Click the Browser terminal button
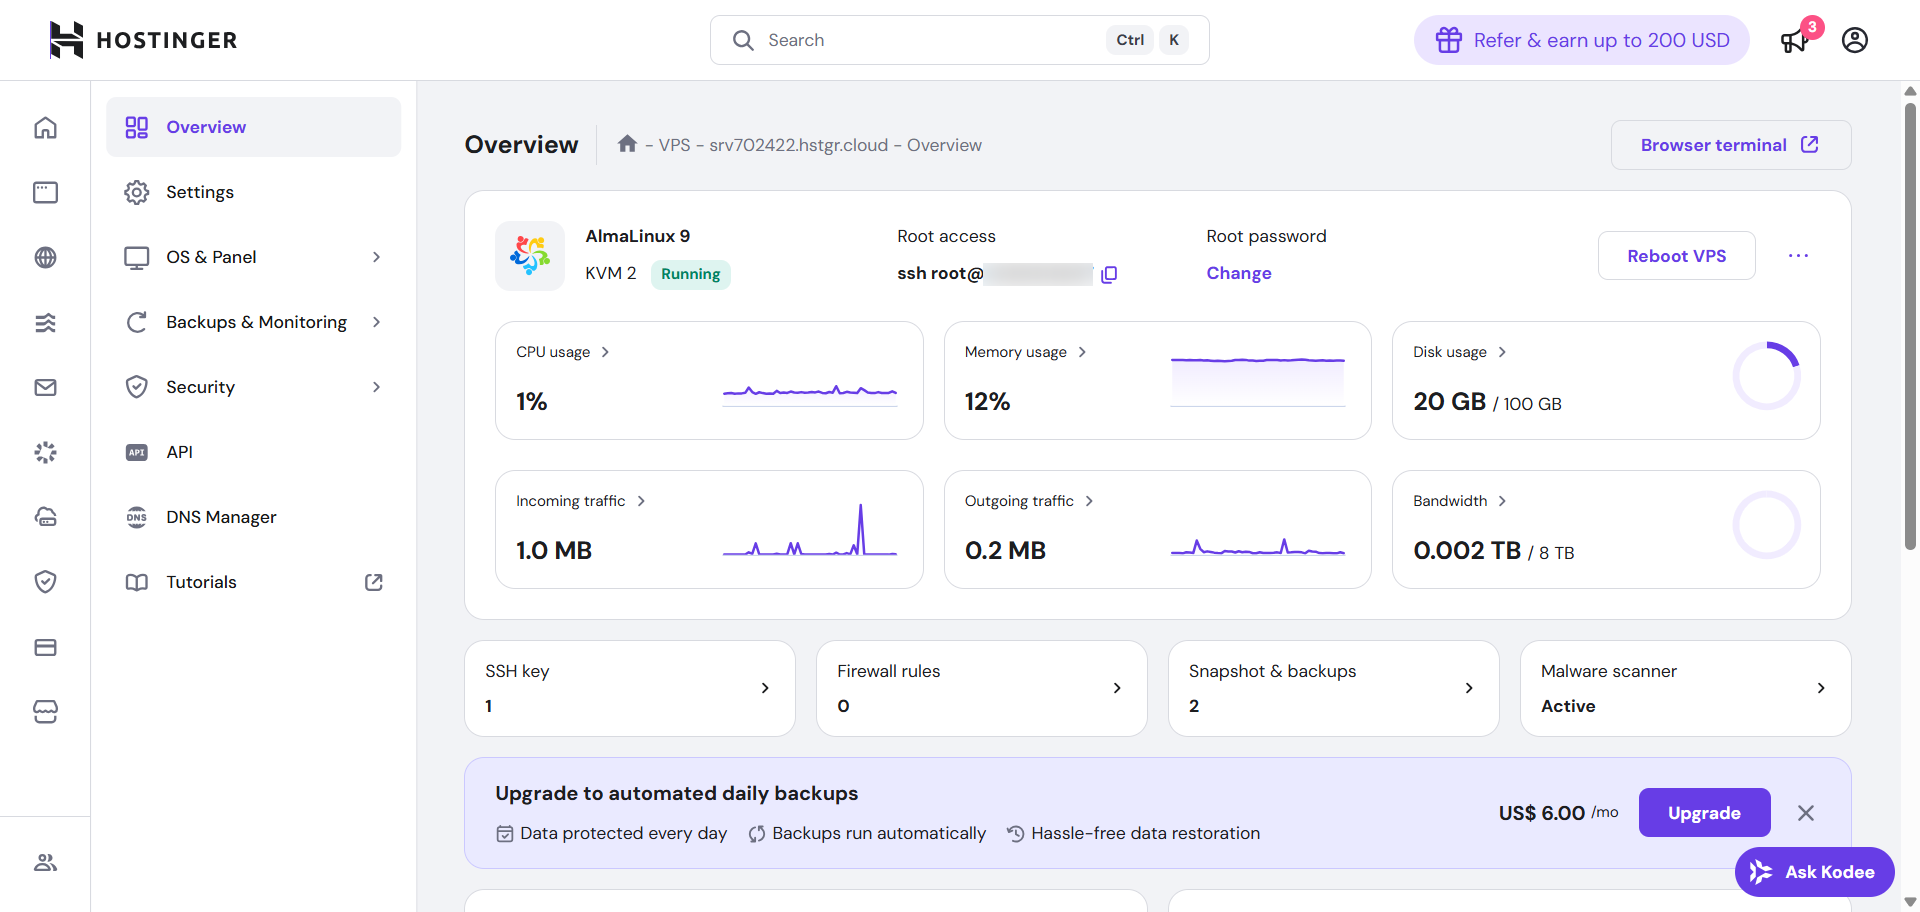Screen dimensions: 1920x912 (1731, 145)
